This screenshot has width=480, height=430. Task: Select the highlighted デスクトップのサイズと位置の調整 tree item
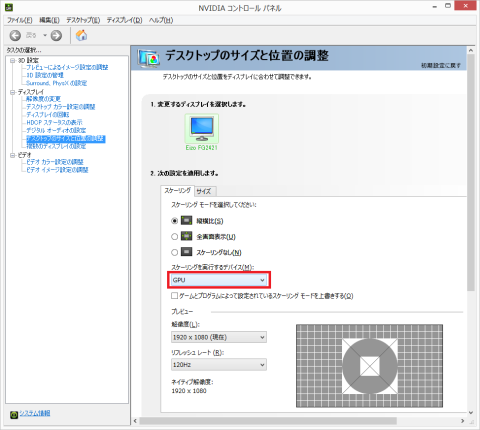point(66,139)
